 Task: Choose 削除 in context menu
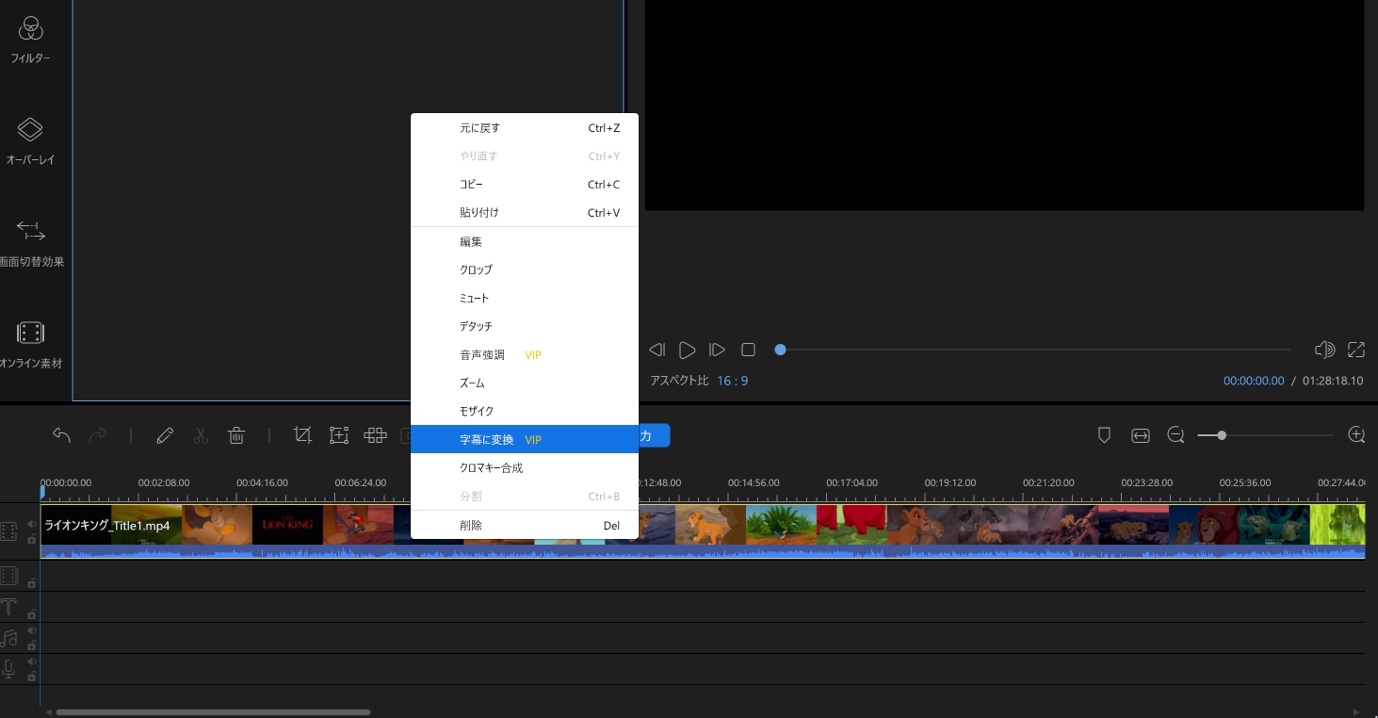524,525
